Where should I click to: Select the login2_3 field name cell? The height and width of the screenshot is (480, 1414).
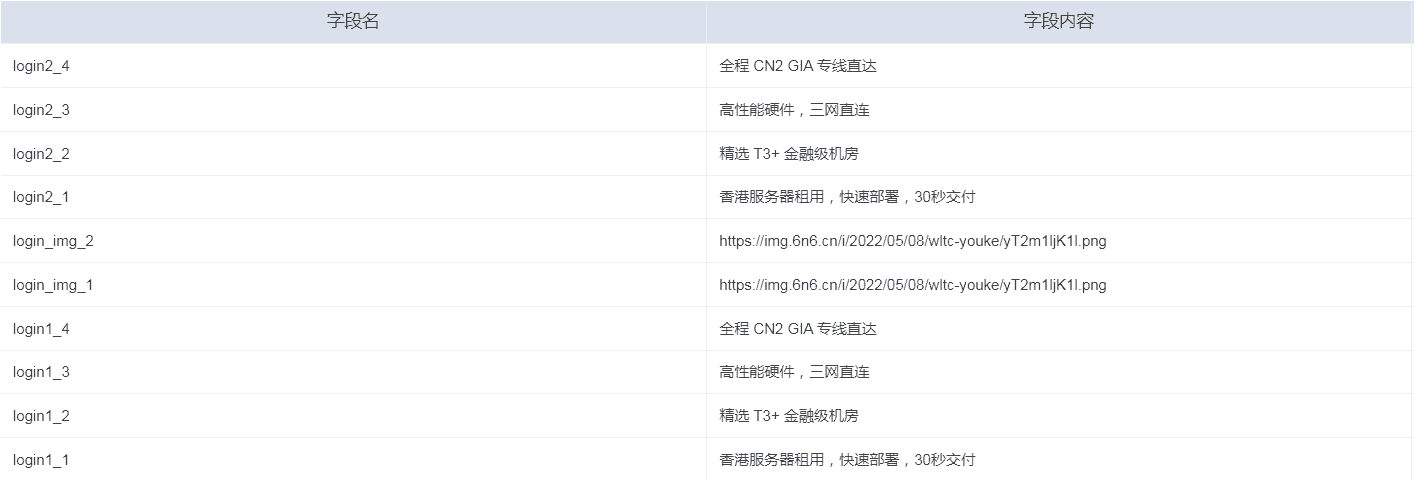41,110
